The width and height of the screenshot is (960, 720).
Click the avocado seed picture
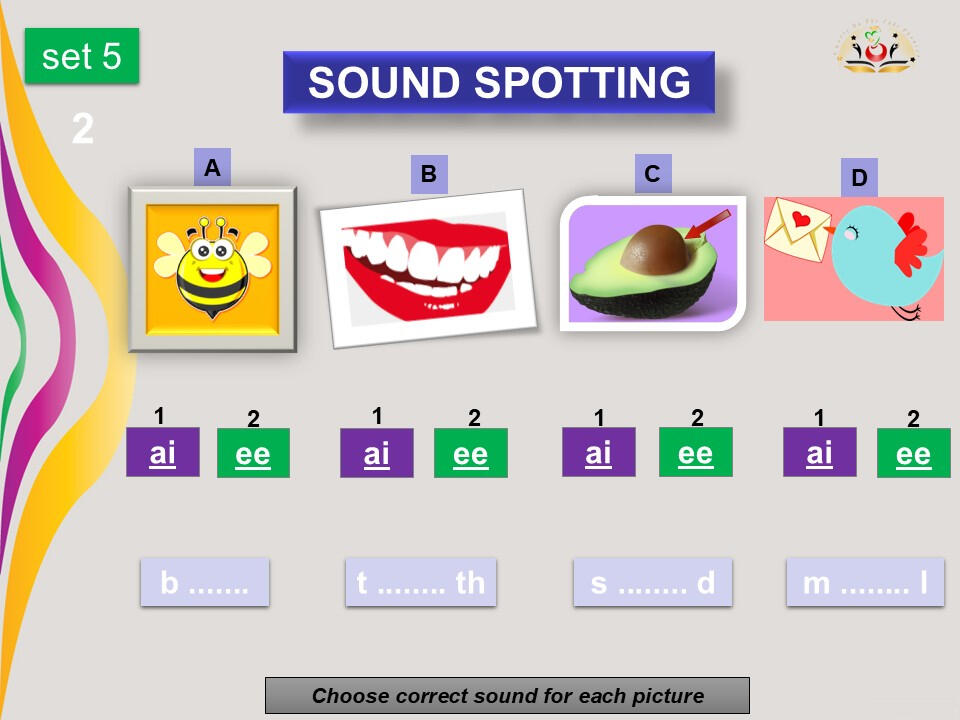653,263
